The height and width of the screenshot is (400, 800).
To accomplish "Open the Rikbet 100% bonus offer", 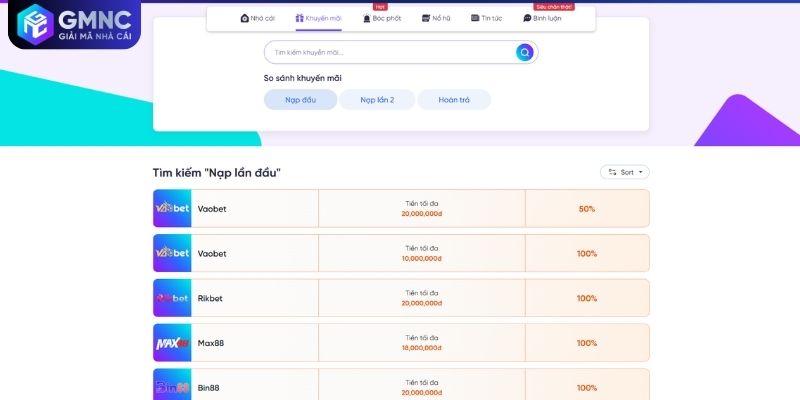I will tap(586, 298).
